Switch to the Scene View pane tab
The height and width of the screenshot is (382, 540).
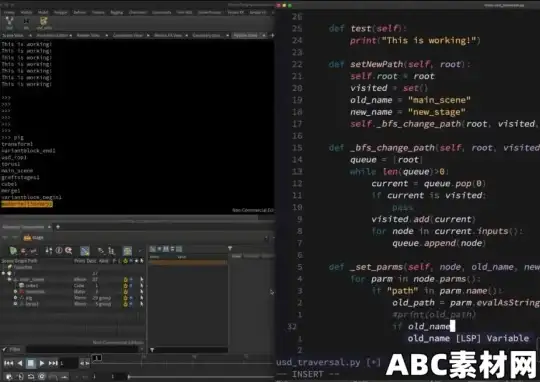click(x=13, y=35)
